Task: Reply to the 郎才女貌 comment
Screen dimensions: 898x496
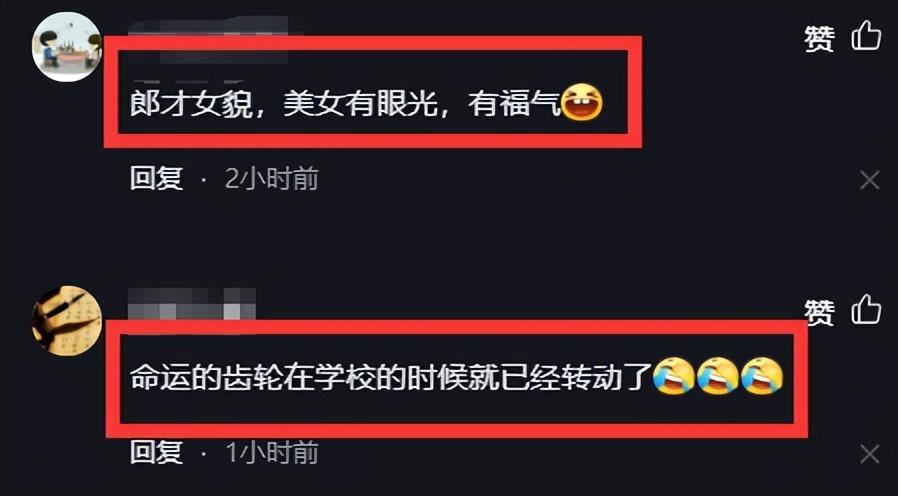Action: (x=156, y=179)
